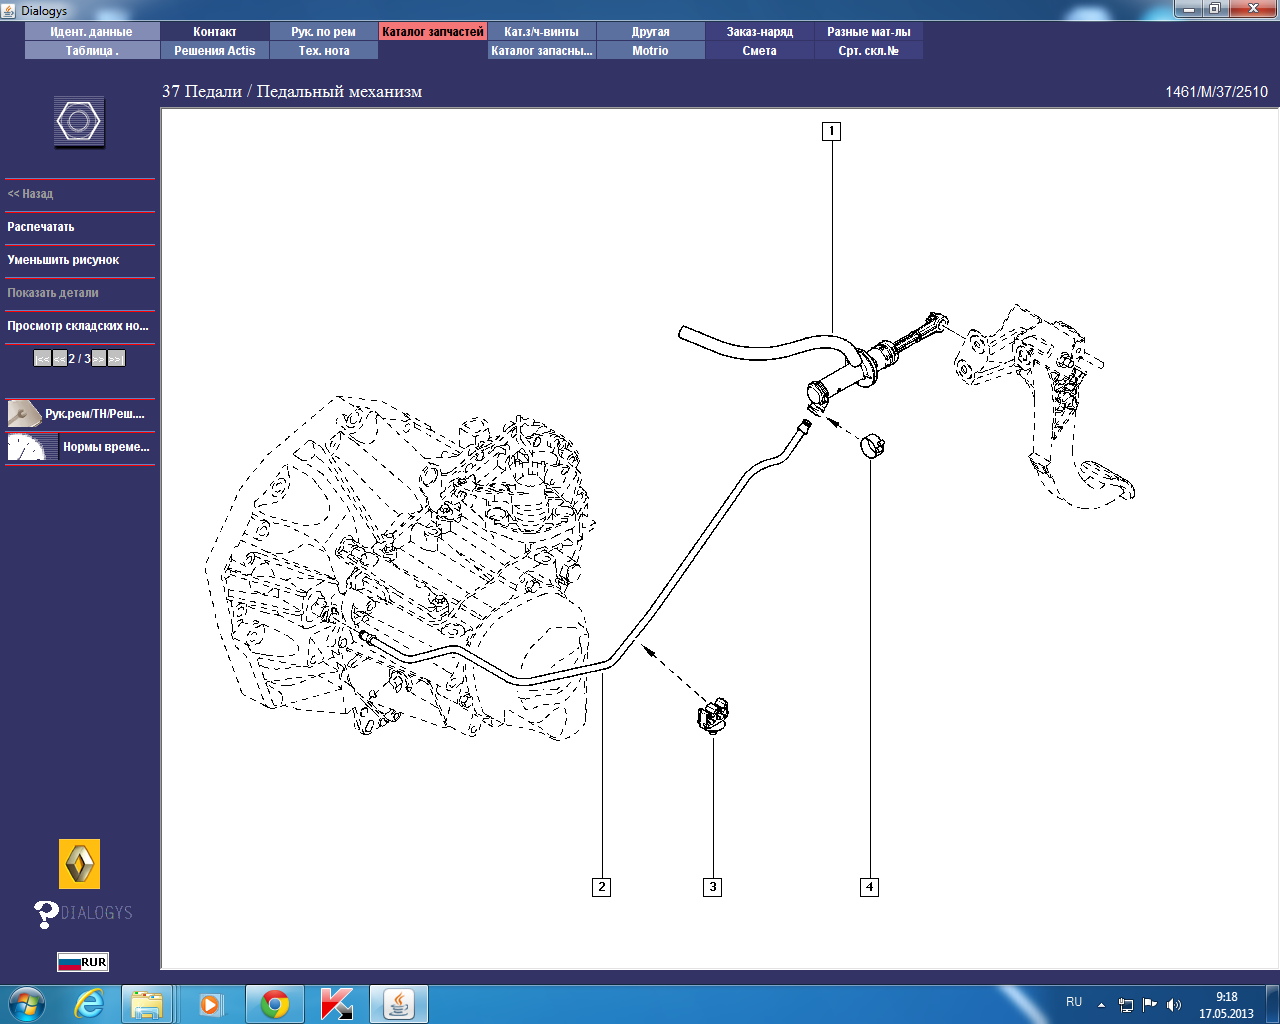Image resolution: width=1280 pixels, height=1024 pixels.
Task: Select part callout number 3
Action: pos(712,887)
